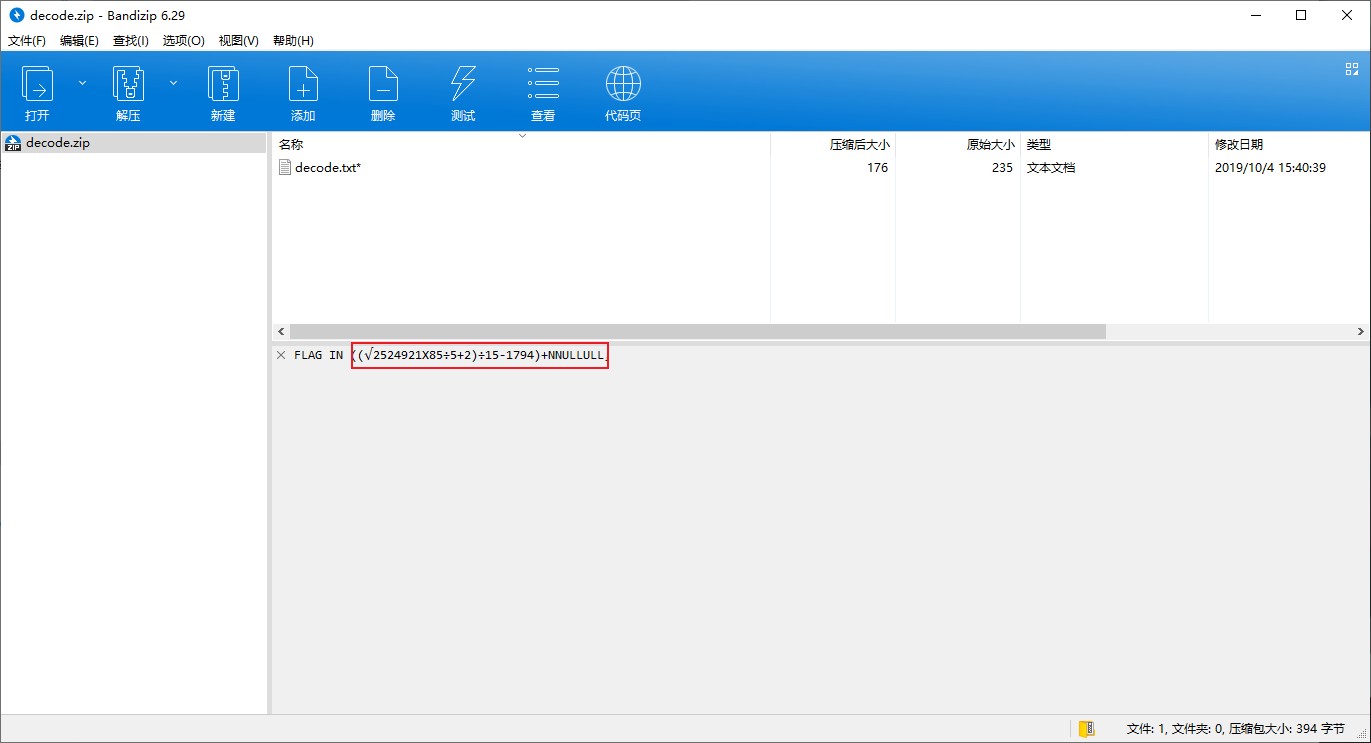The height and width of the screenshot is (743, 1371).
Task: Sort by the 类型 column header
Action: click(x=1038, y=144)
